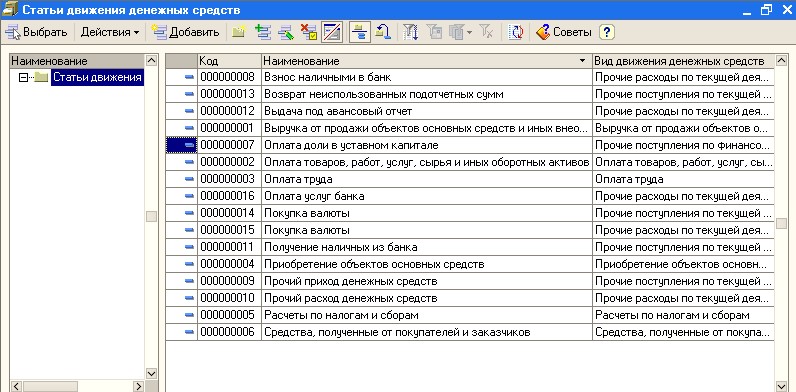Select the name cell Оплата товаров, работ, услуг
The image size is (796, 392).
[426, 162]
